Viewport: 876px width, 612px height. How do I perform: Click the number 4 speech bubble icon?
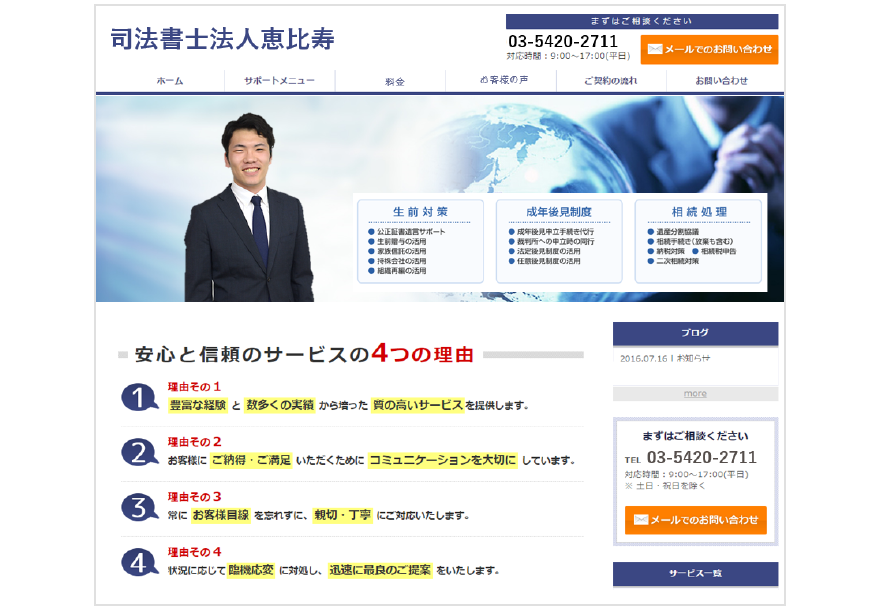click(x=140, y=563)
